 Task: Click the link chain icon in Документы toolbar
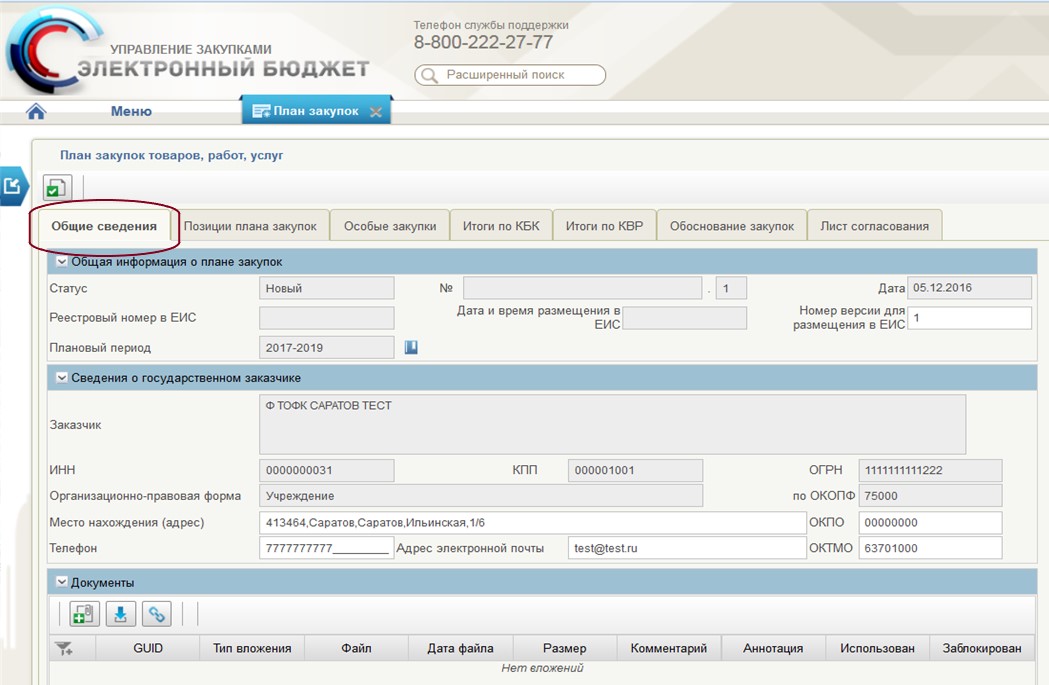click(156, 614)
